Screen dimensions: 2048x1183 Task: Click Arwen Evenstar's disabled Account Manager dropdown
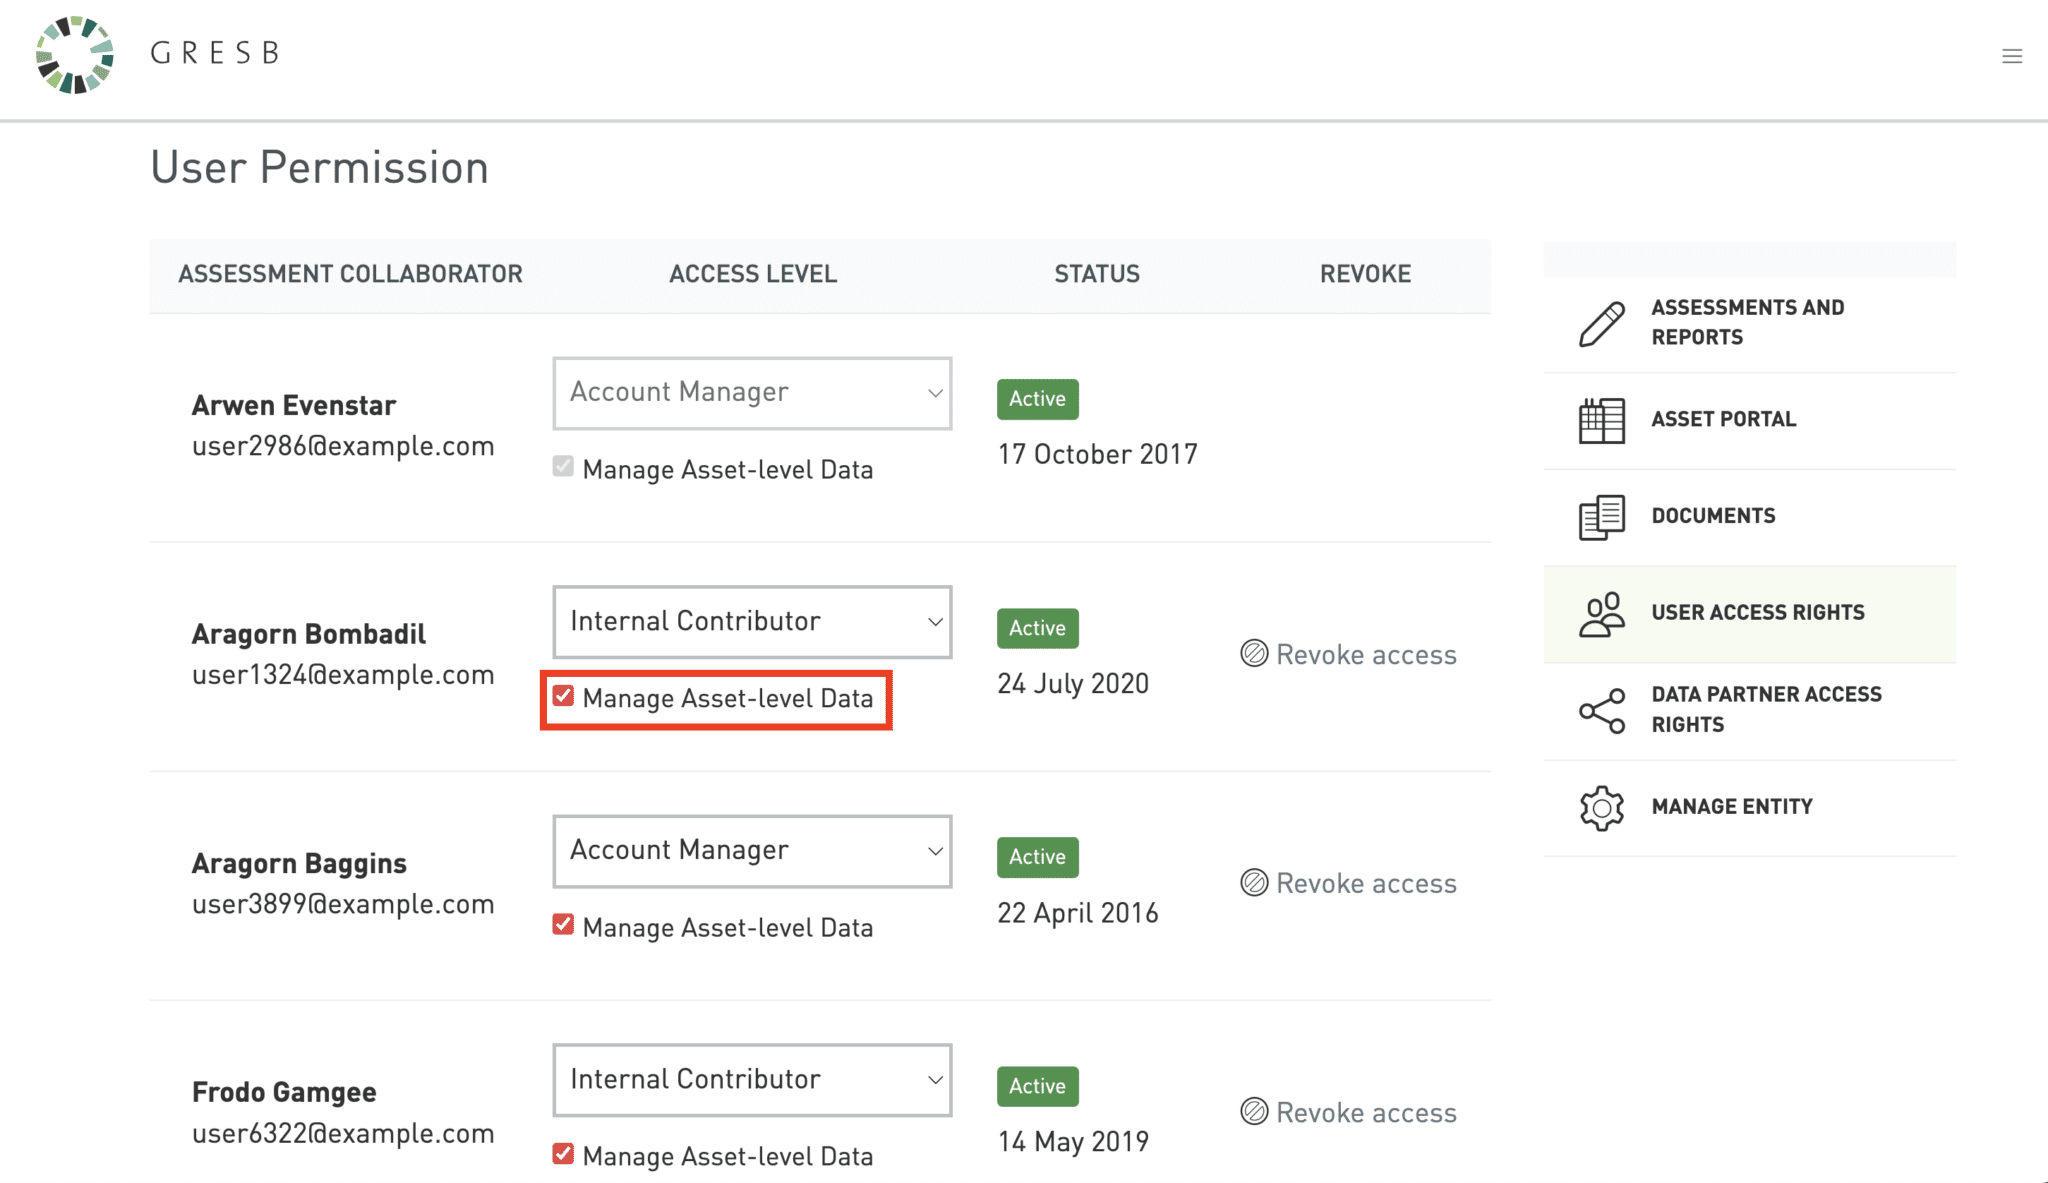click(752, 393)
